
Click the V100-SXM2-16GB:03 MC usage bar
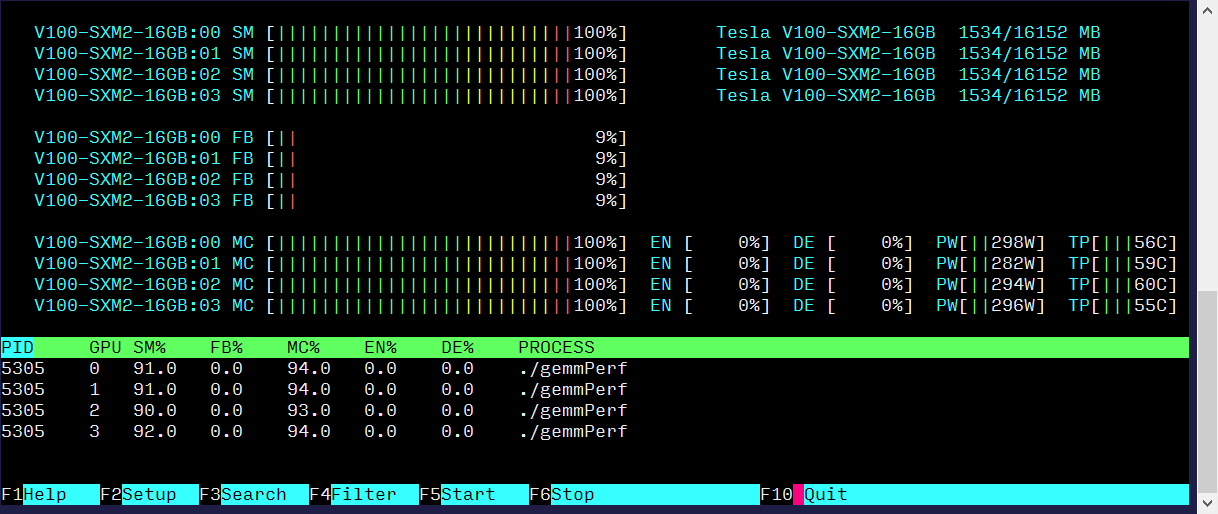click(447, 306)
